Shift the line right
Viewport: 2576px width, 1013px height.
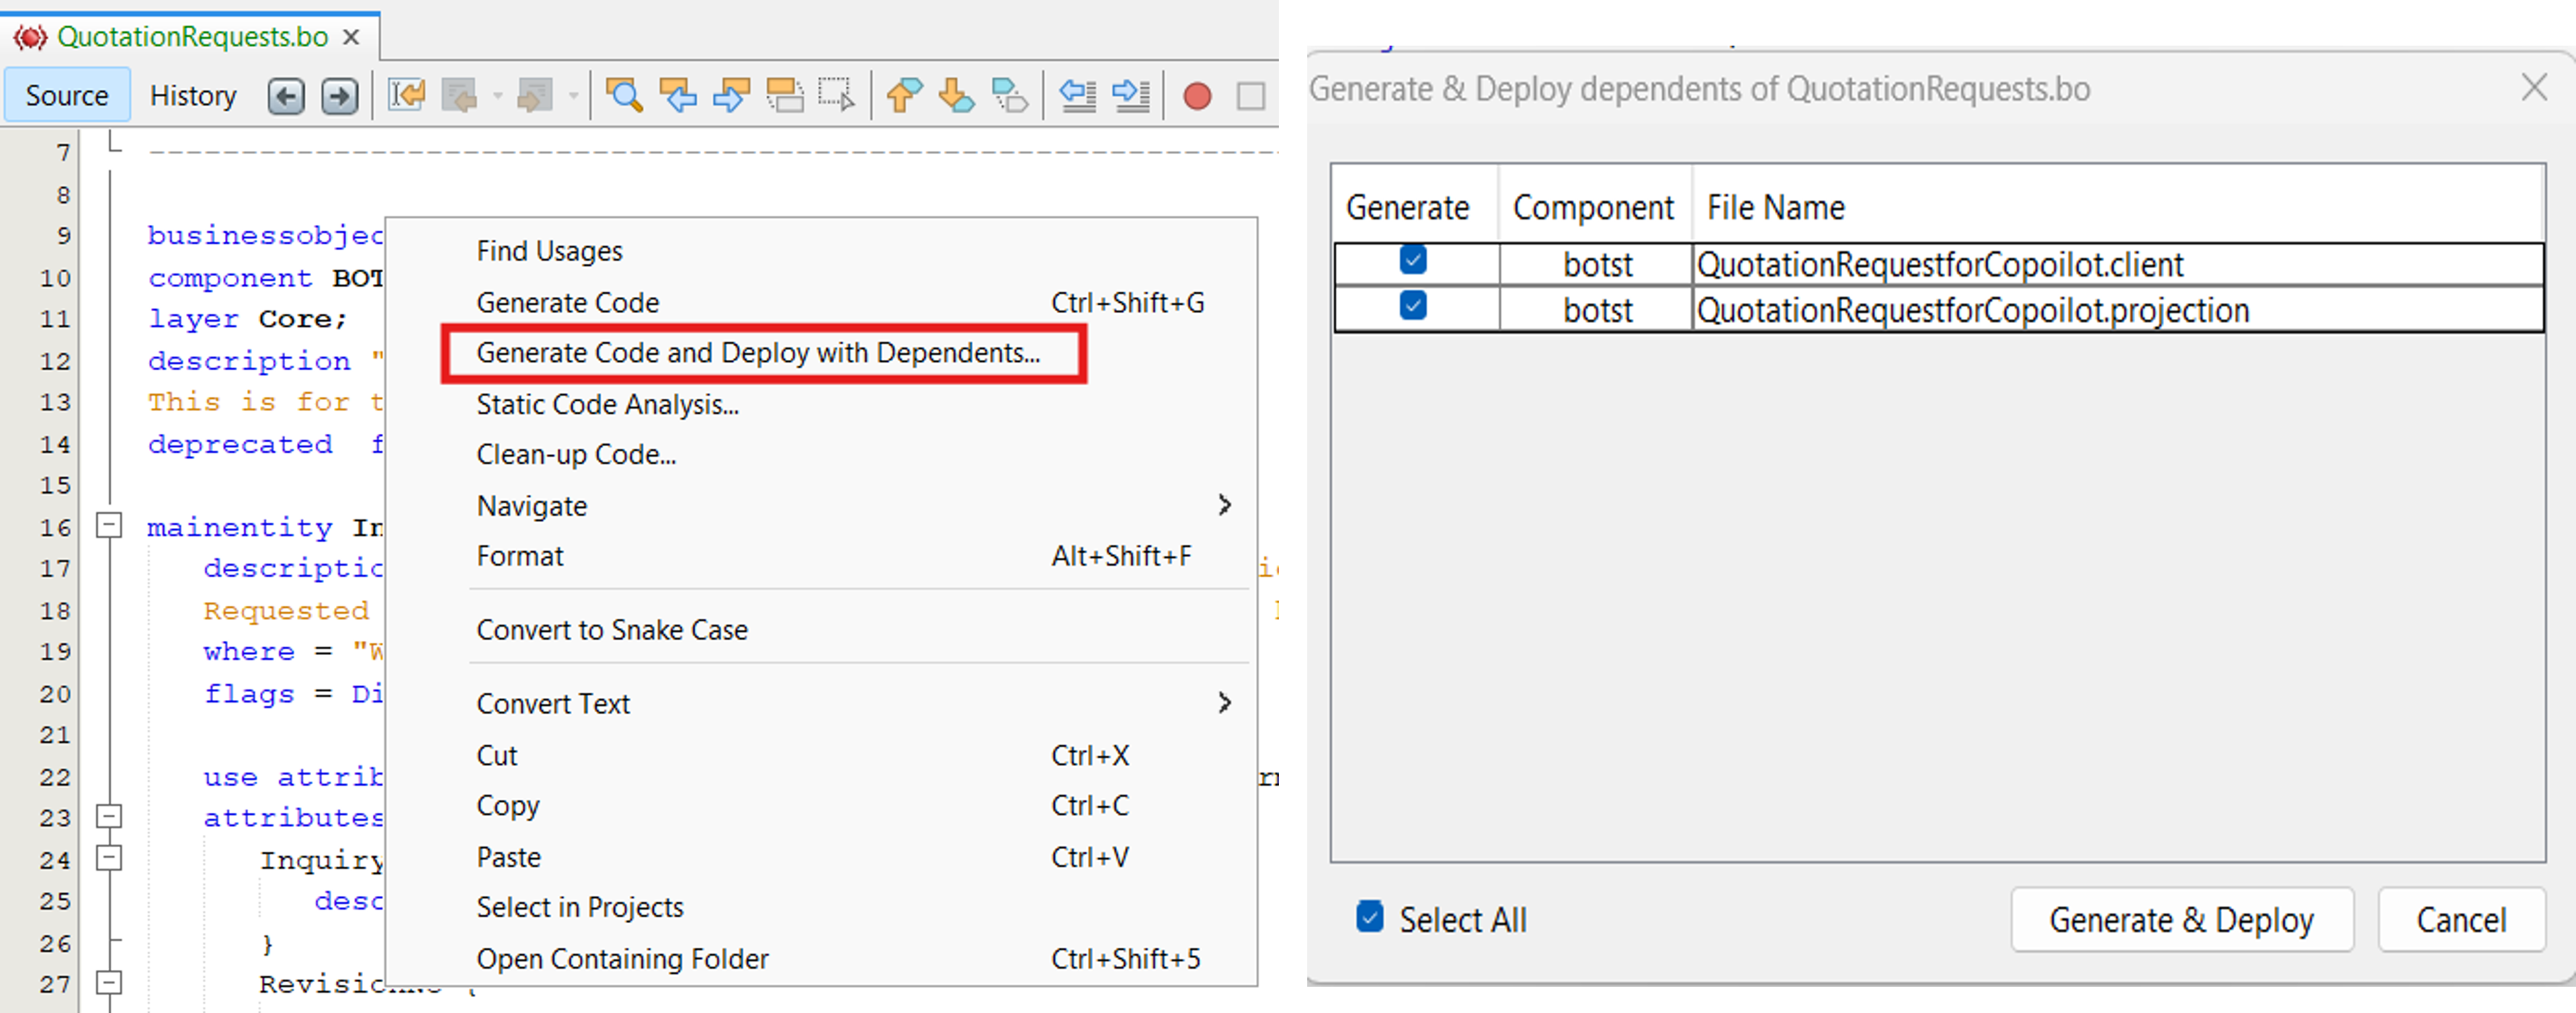1131,96
